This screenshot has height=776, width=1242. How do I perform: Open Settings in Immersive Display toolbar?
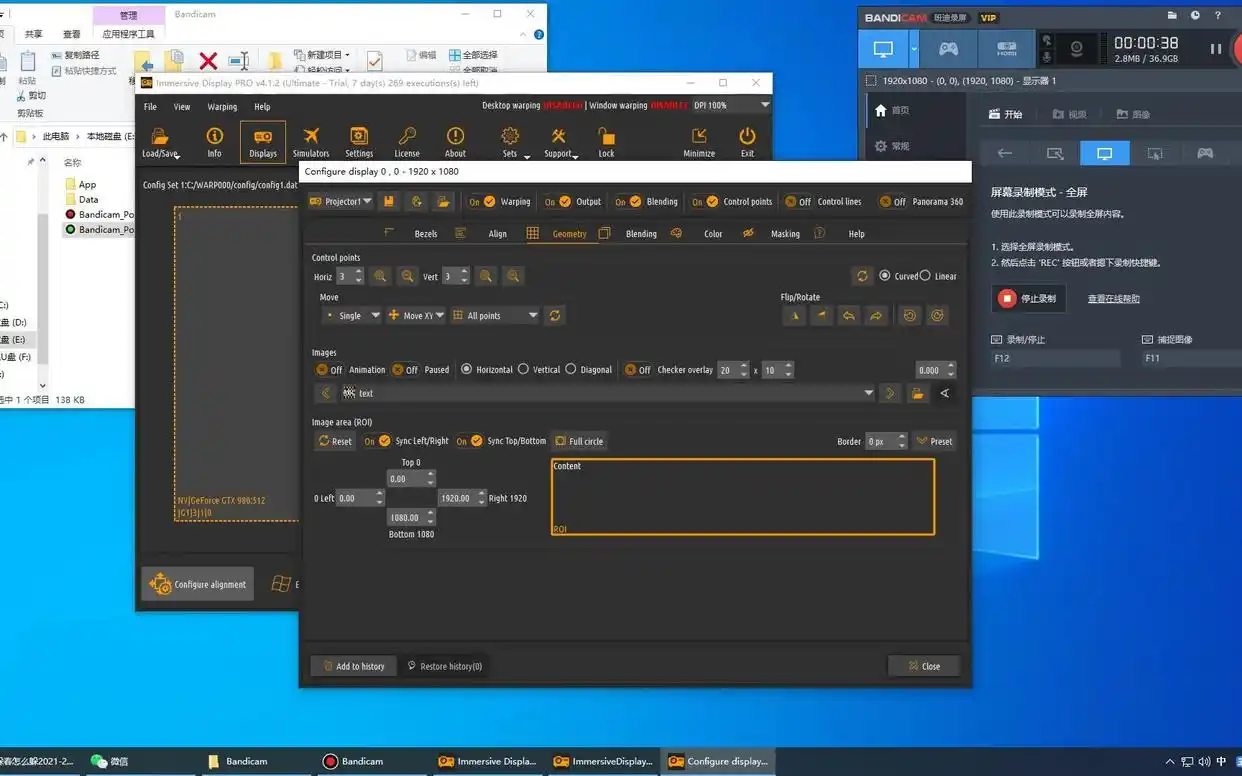(x=359, y=142)
